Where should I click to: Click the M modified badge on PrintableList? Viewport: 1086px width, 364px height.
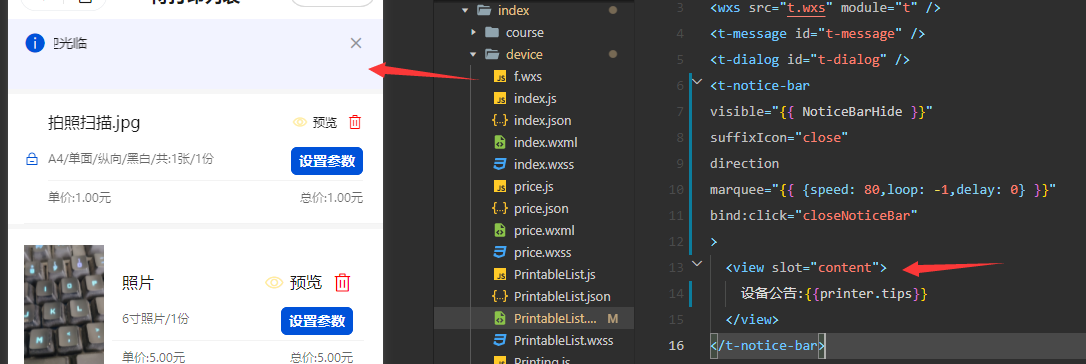(612, 318)
